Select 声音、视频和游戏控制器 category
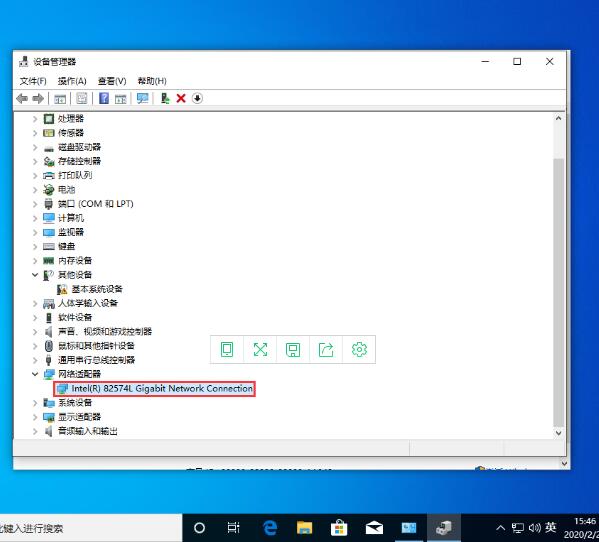Screen dimensions: 599x542 pyautogui.click(x=105, y=332)
